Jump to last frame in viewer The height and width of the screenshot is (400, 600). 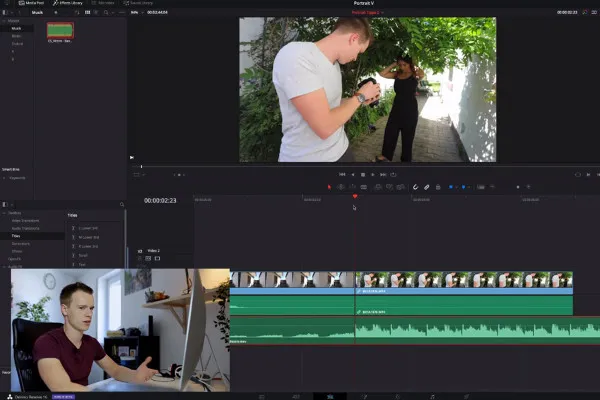pos(383,175)
